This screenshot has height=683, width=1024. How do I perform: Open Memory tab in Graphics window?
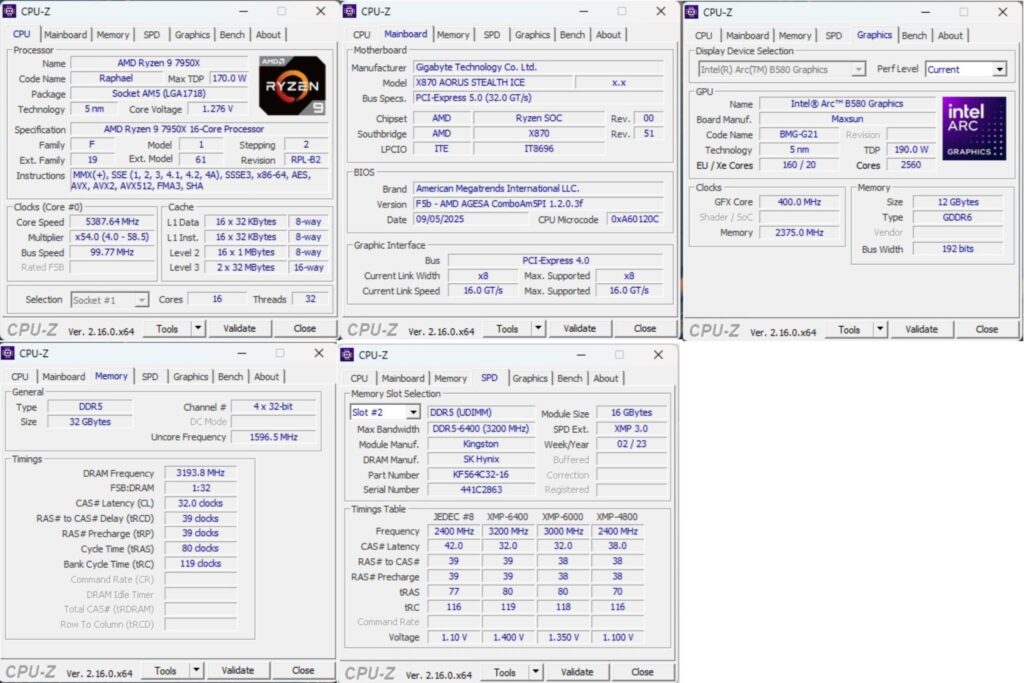794,35
